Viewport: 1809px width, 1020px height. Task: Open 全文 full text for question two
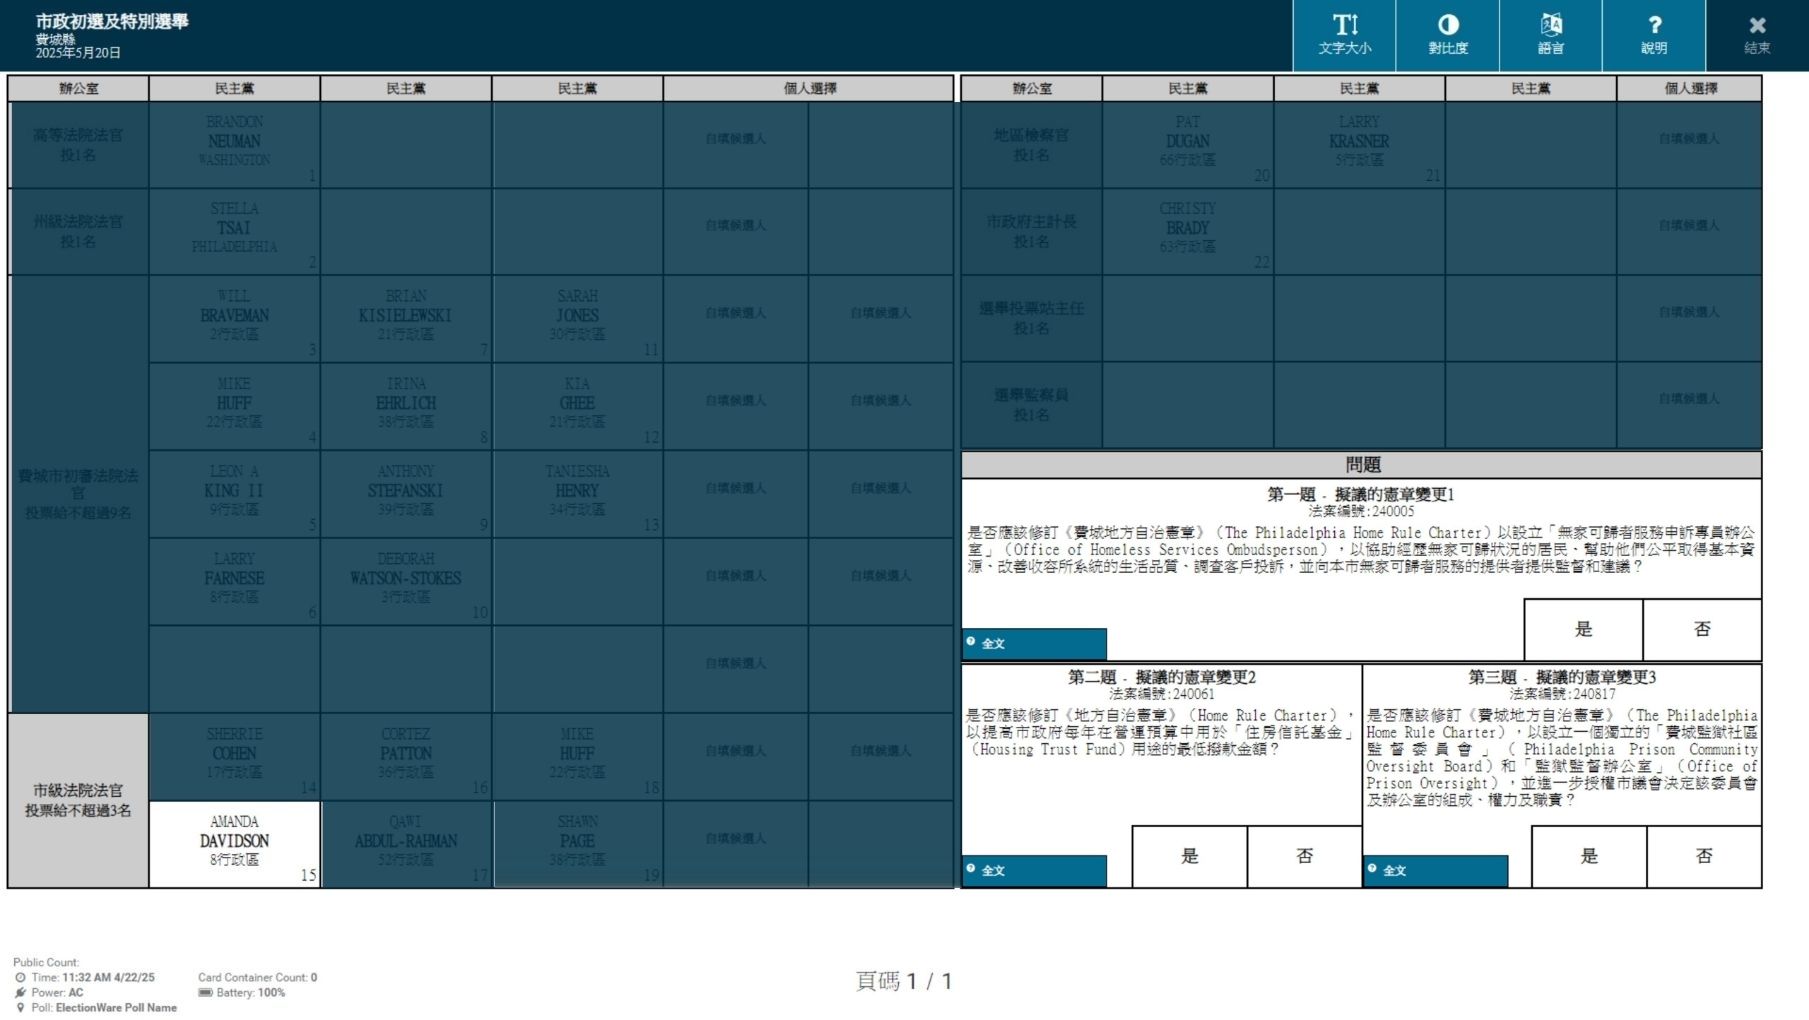coord(1034,870)
